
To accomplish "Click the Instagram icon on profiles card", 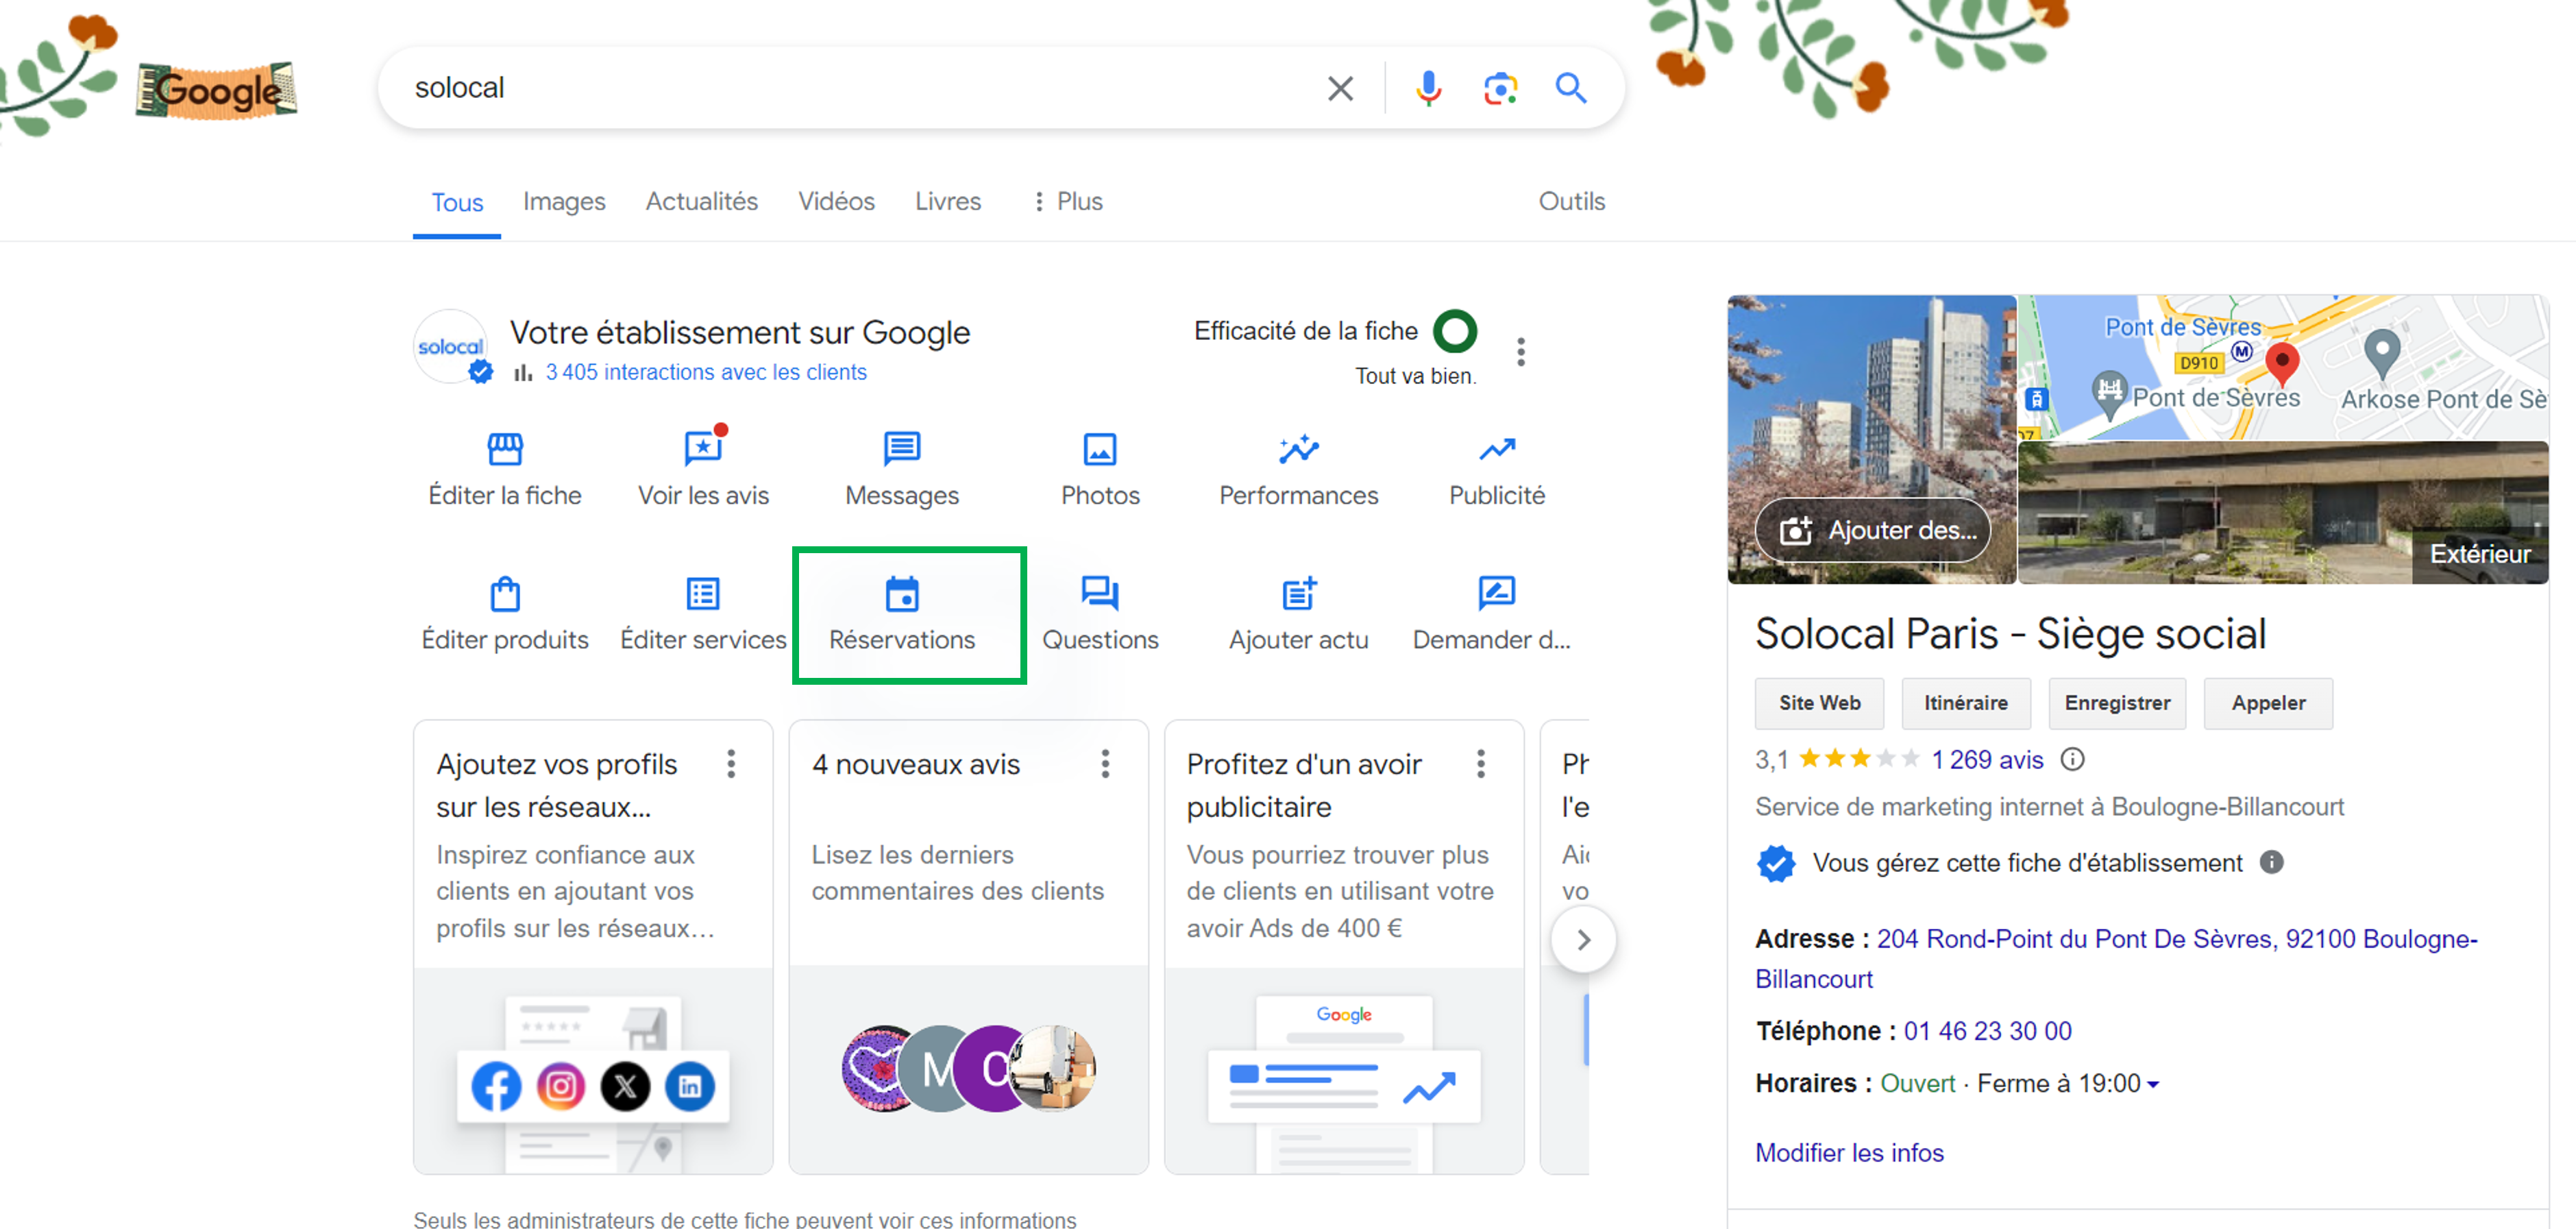I will point(560,1086).
